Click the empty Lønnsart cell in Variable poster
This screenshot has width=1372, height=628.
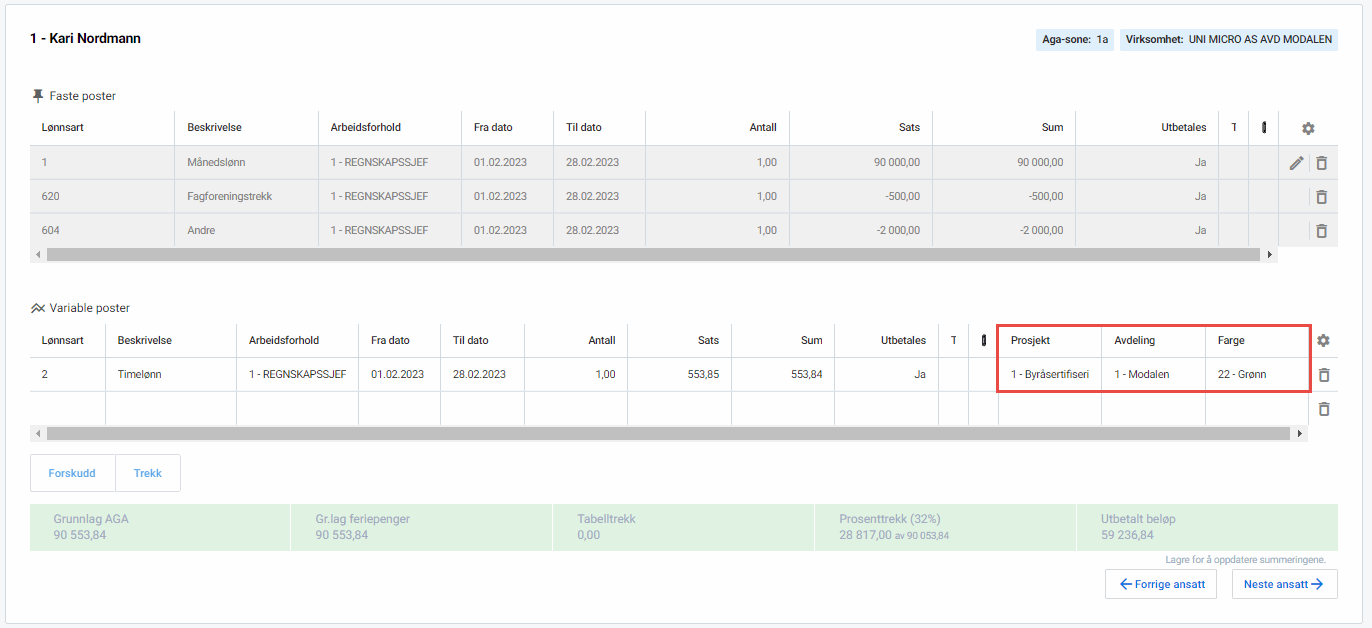click(67, 409)
